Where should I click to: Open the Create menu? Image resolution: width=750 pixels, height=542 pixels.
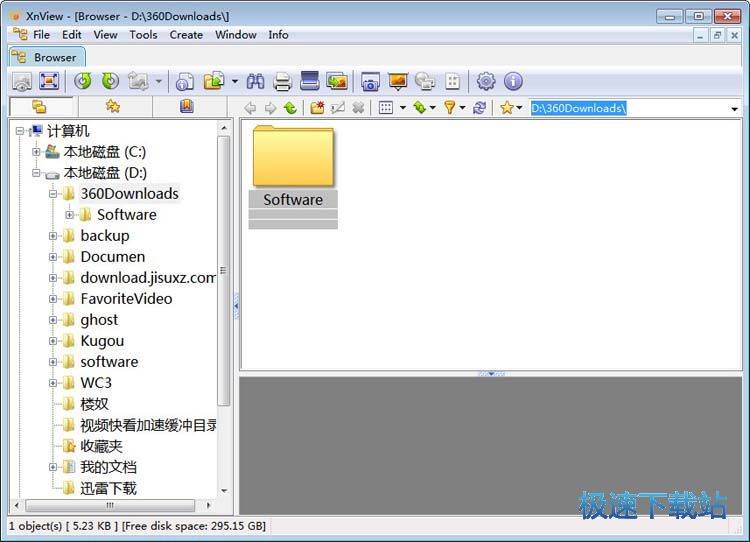[x=186, y=34]
